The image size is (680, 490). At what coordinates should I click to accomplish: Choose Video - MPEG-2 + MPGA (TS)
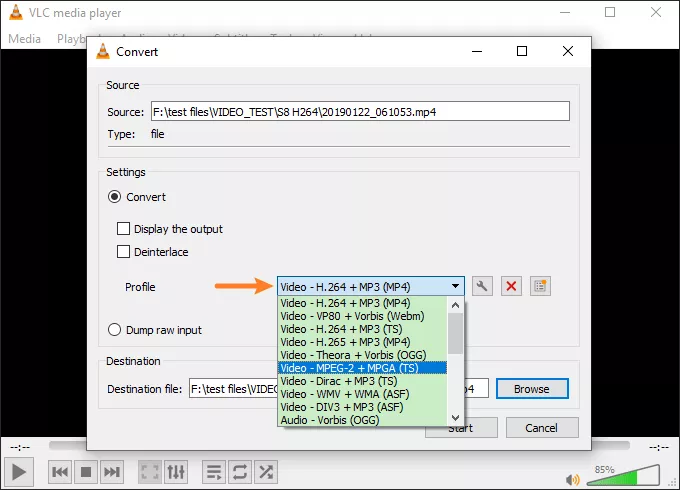(362, 368)
